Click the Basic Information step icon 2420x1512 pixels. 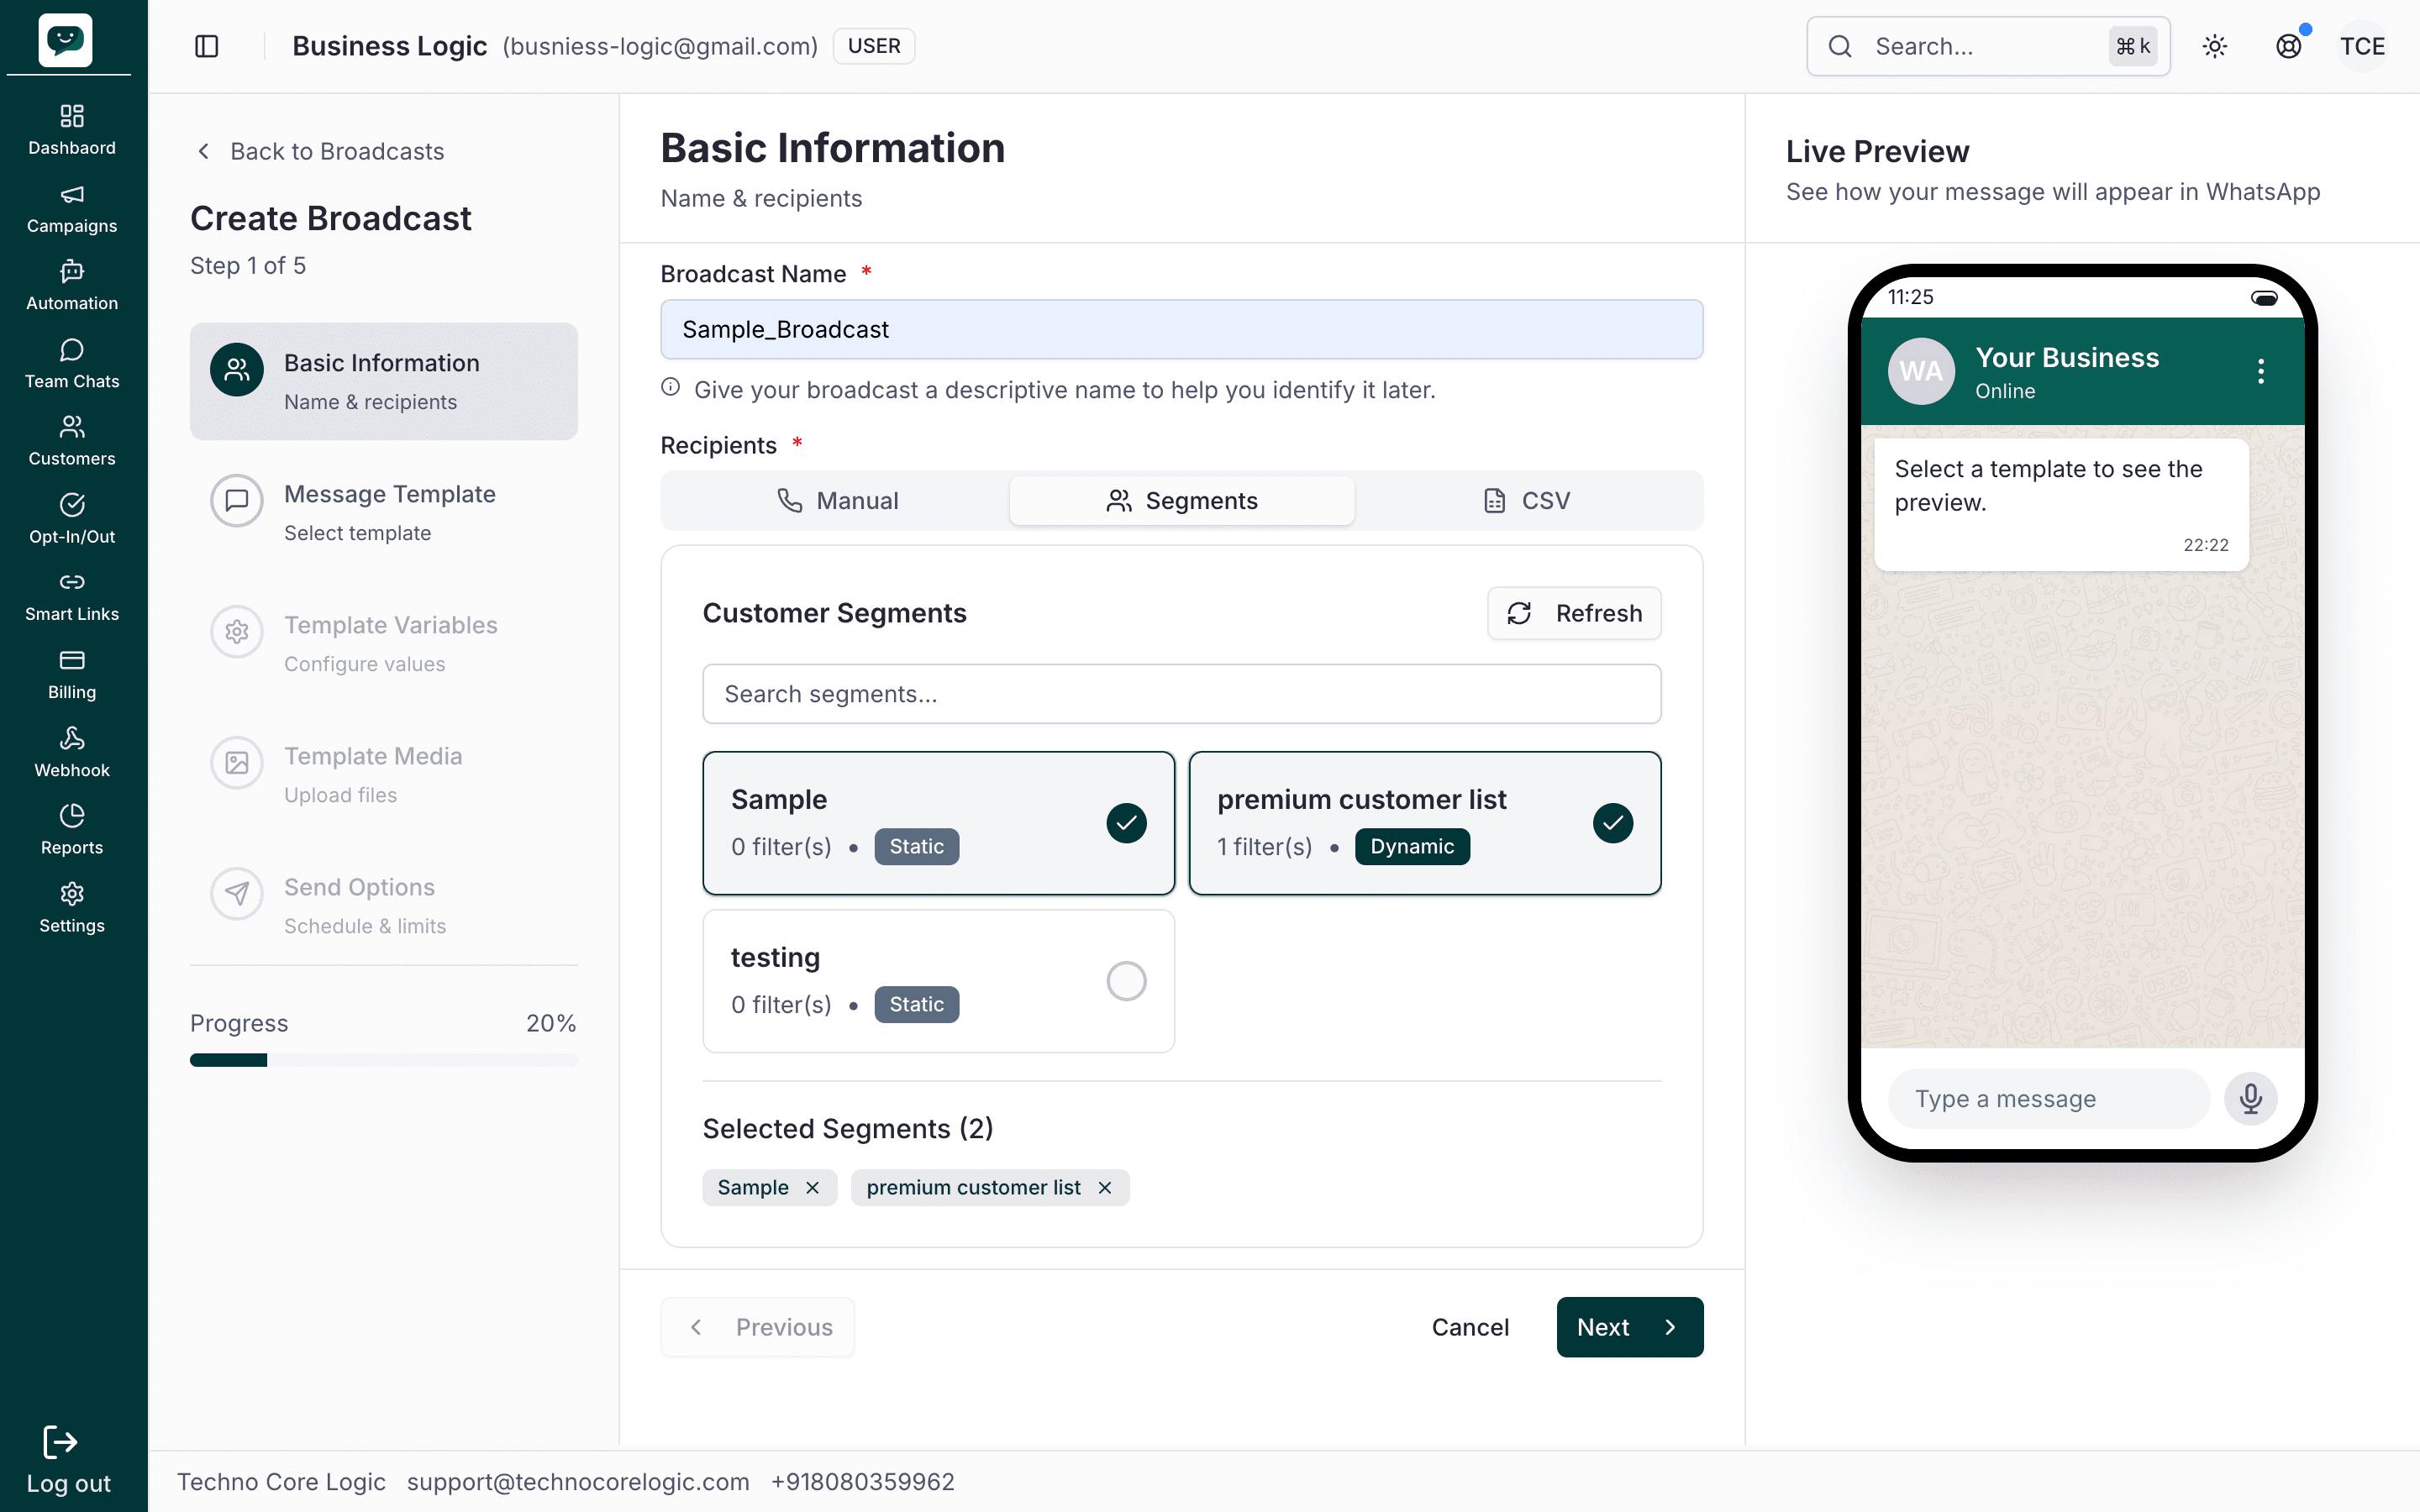(237, 370)
